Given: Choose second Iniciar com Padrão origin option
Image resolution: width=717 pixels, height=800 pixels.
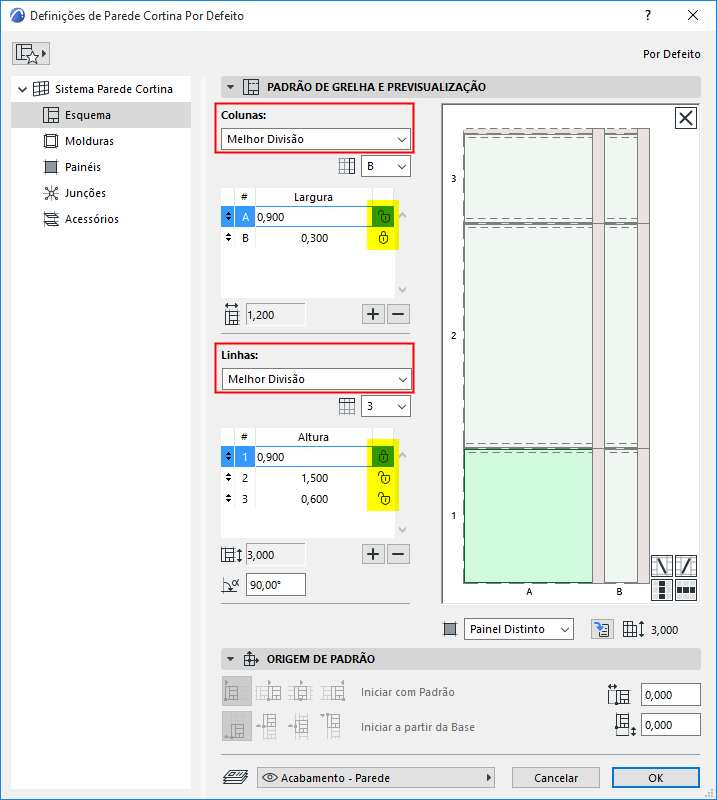Looking at the screenshot, I should pyautogui.click(x=268, y=691).
